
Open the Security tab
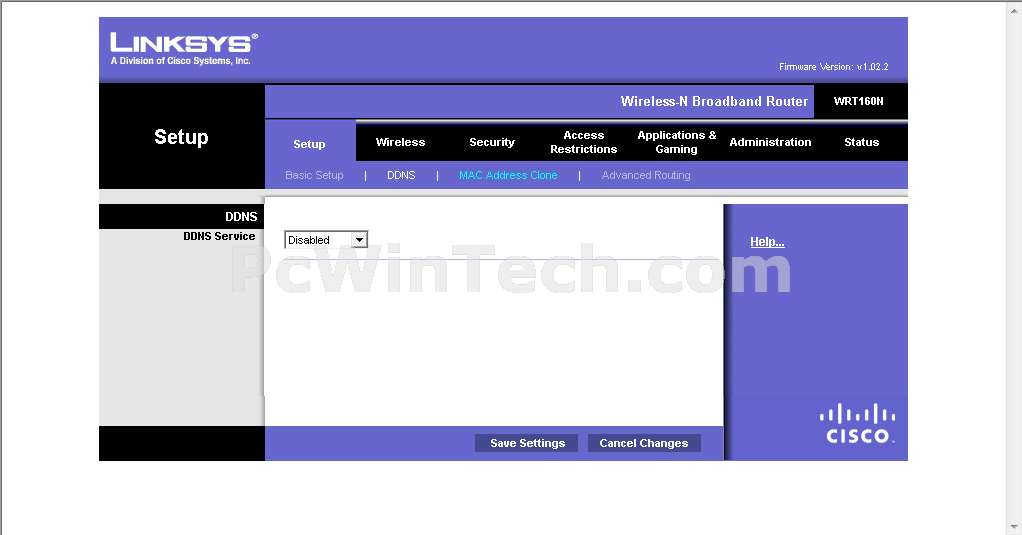[492, 142]
